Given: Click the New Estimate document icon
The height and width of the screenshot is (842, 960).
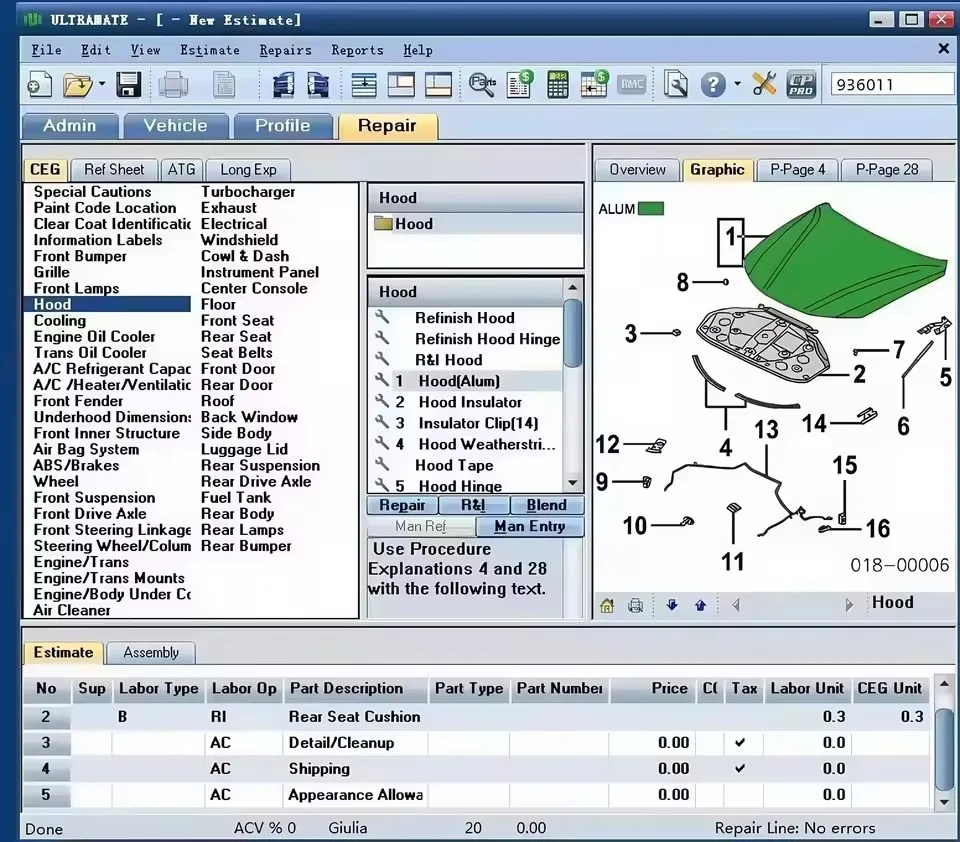Looking at the screenshot, I should click(x=39, y=85).
